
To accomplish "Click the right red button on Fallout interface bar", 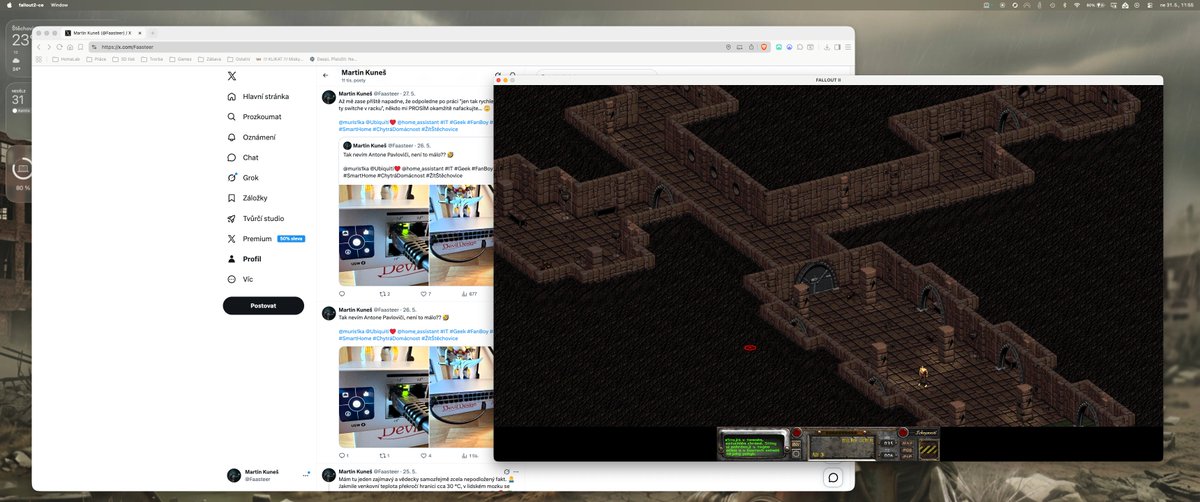I will (903, 432).
